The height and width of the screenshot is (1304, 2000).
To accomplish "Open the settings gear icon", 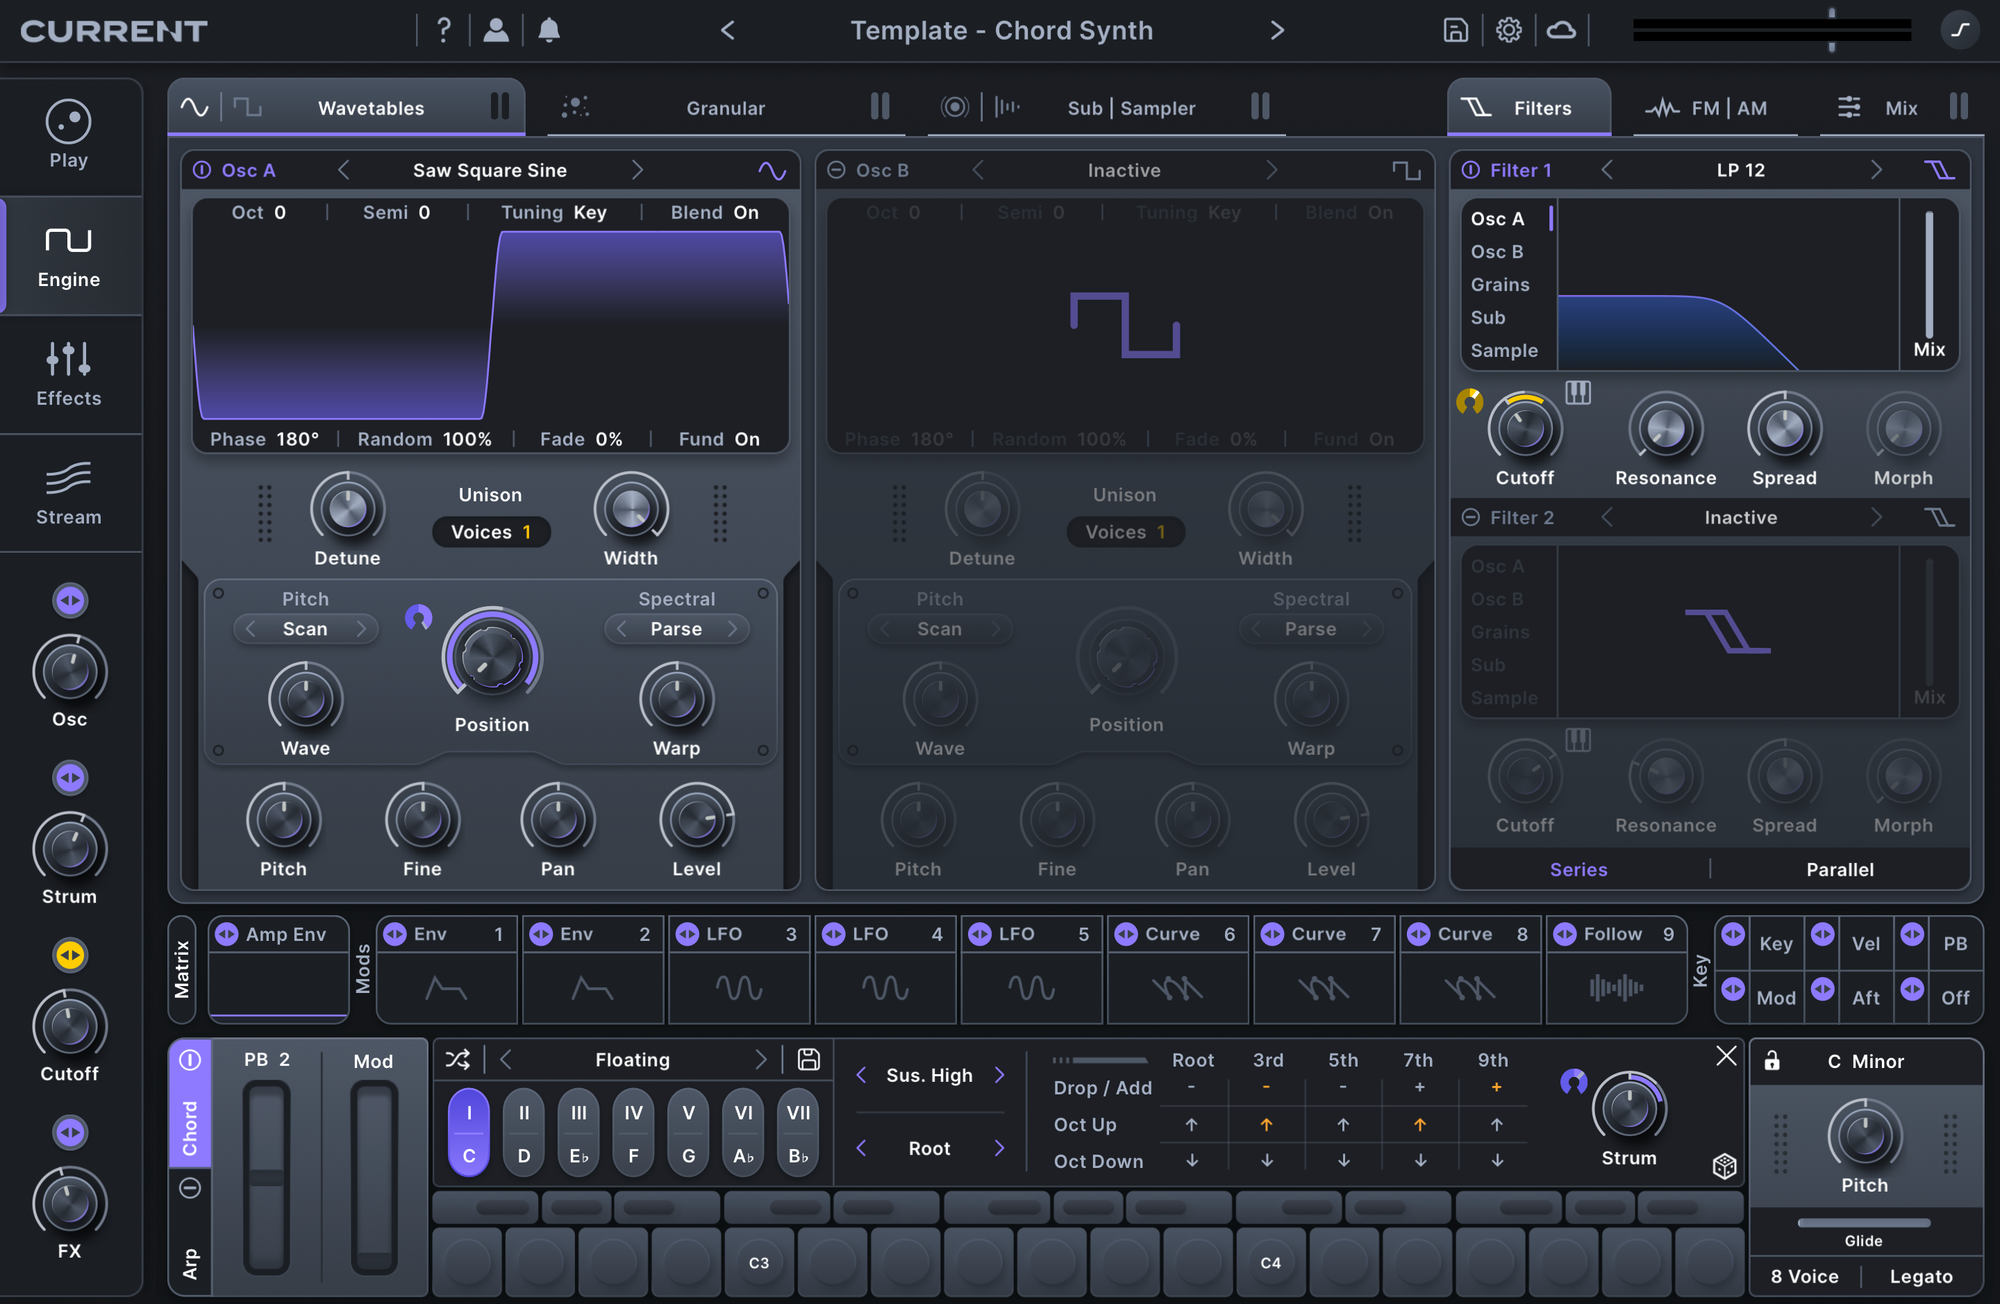I will (x=1508, y=30).
